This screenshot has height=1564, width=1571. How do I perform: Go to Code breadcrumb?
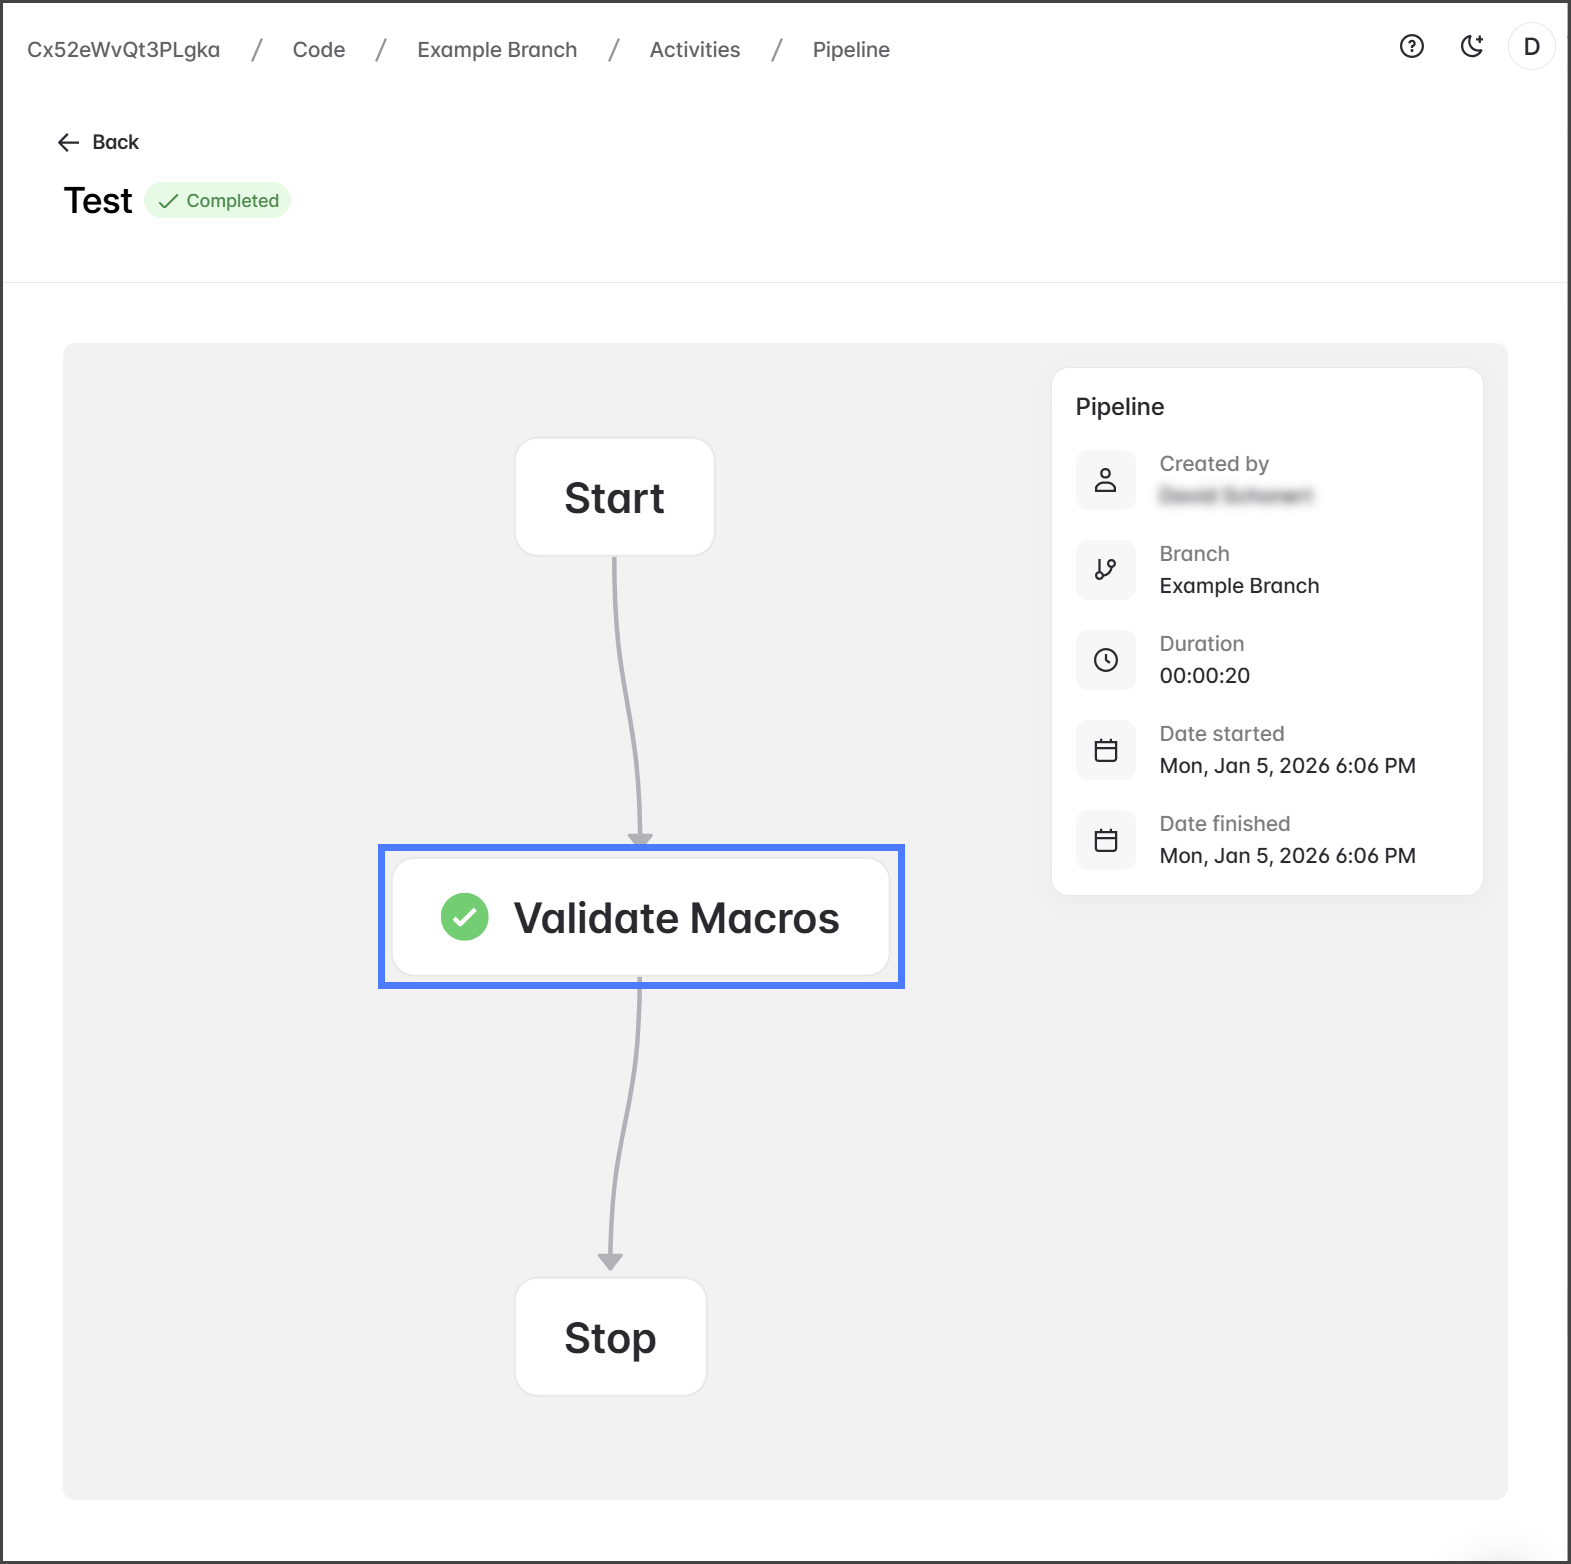[x=318, y=50]
